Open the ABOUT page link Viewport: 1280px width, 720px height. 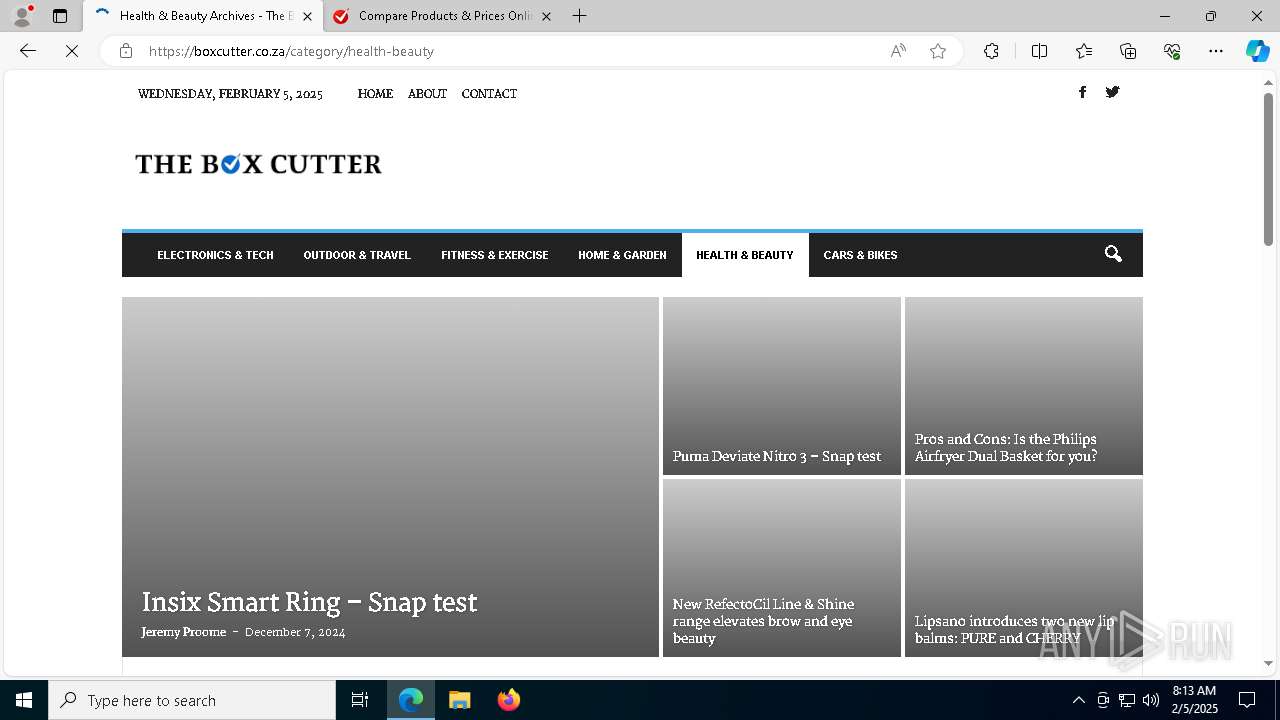427,94
